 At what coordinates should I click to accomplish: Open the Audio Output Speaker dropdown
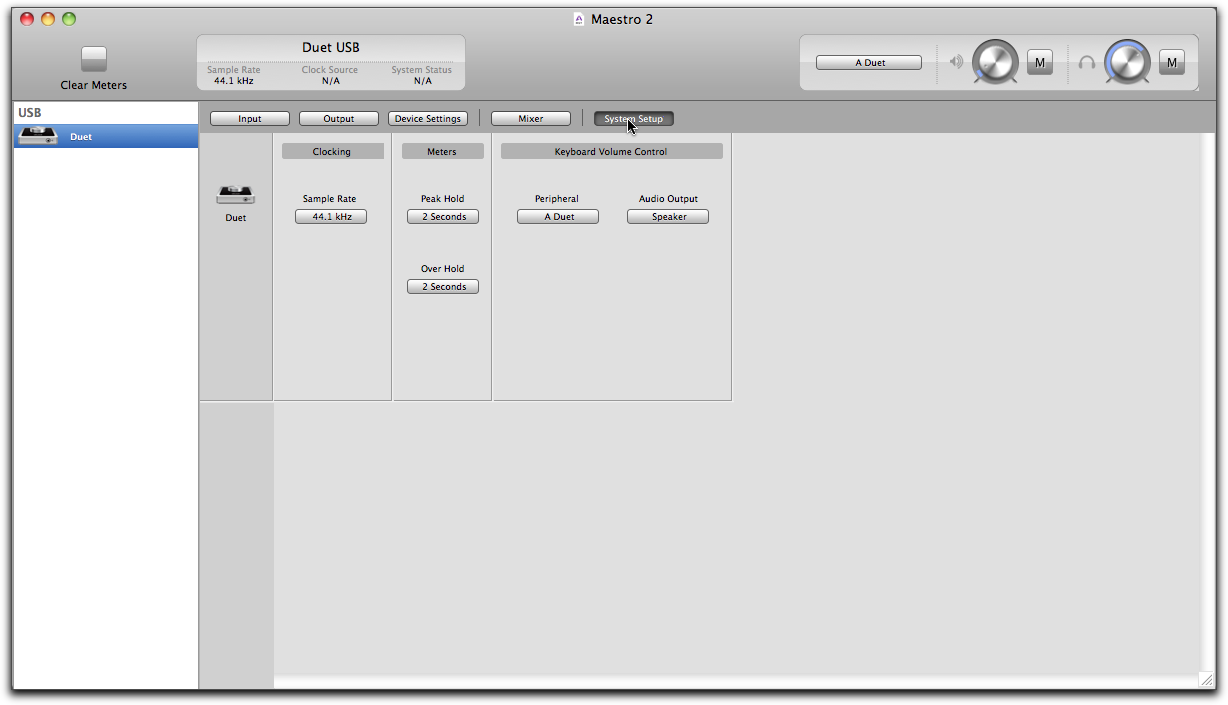click(x=668, y=217)
